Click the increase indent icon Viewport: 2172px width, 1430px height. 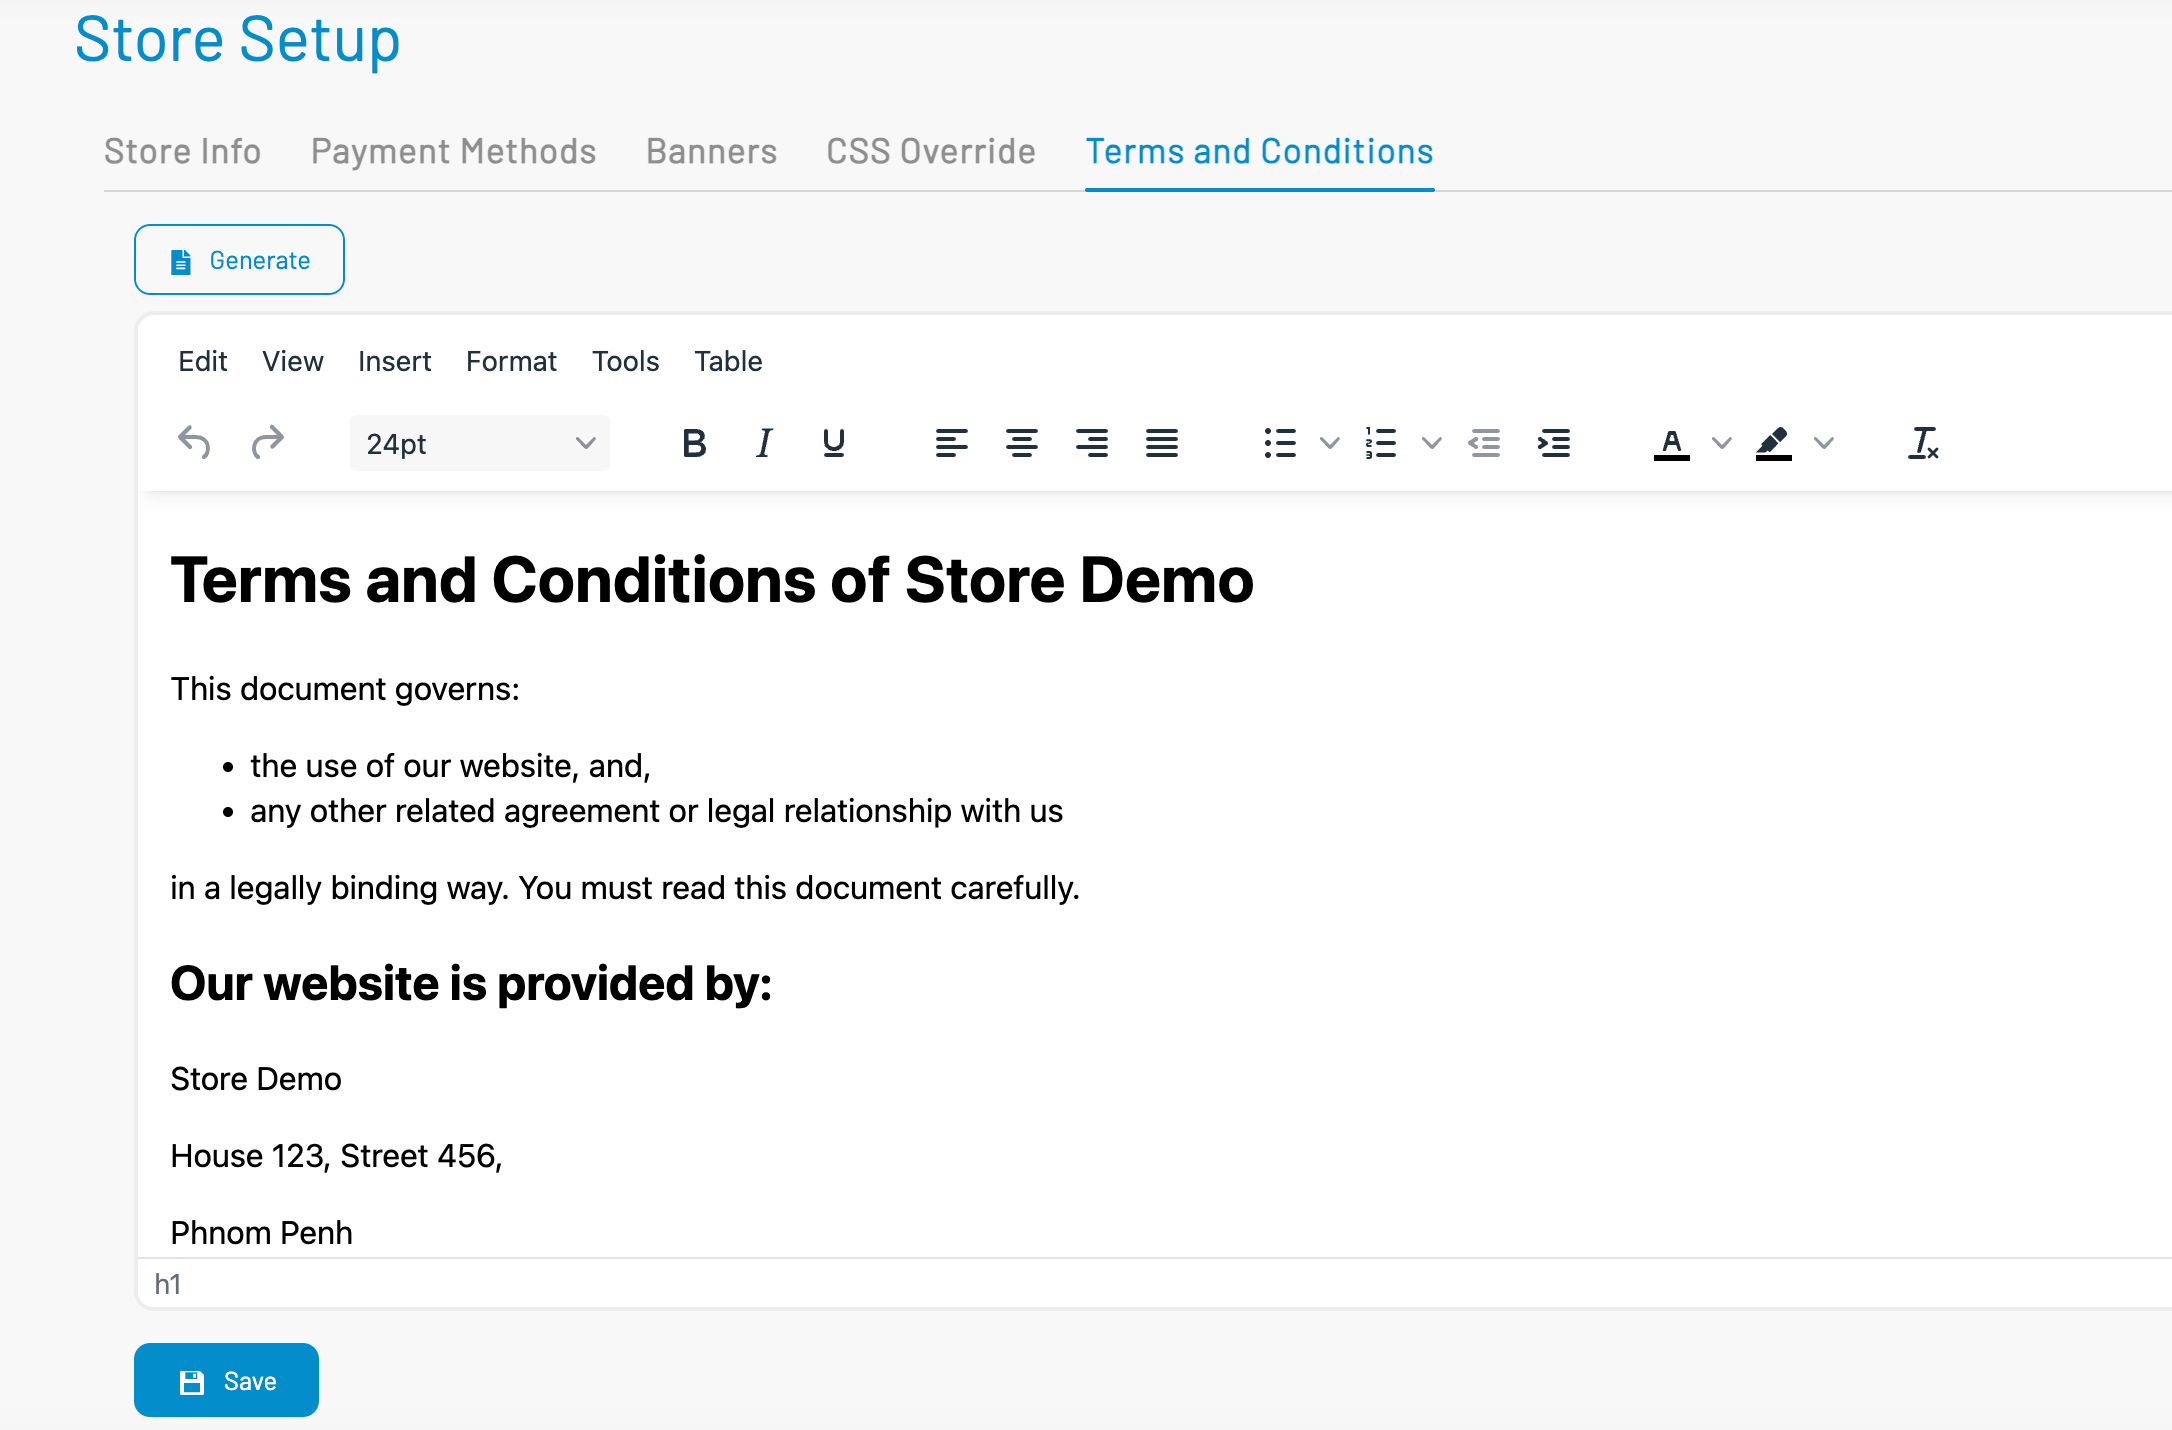(1554, 442)
